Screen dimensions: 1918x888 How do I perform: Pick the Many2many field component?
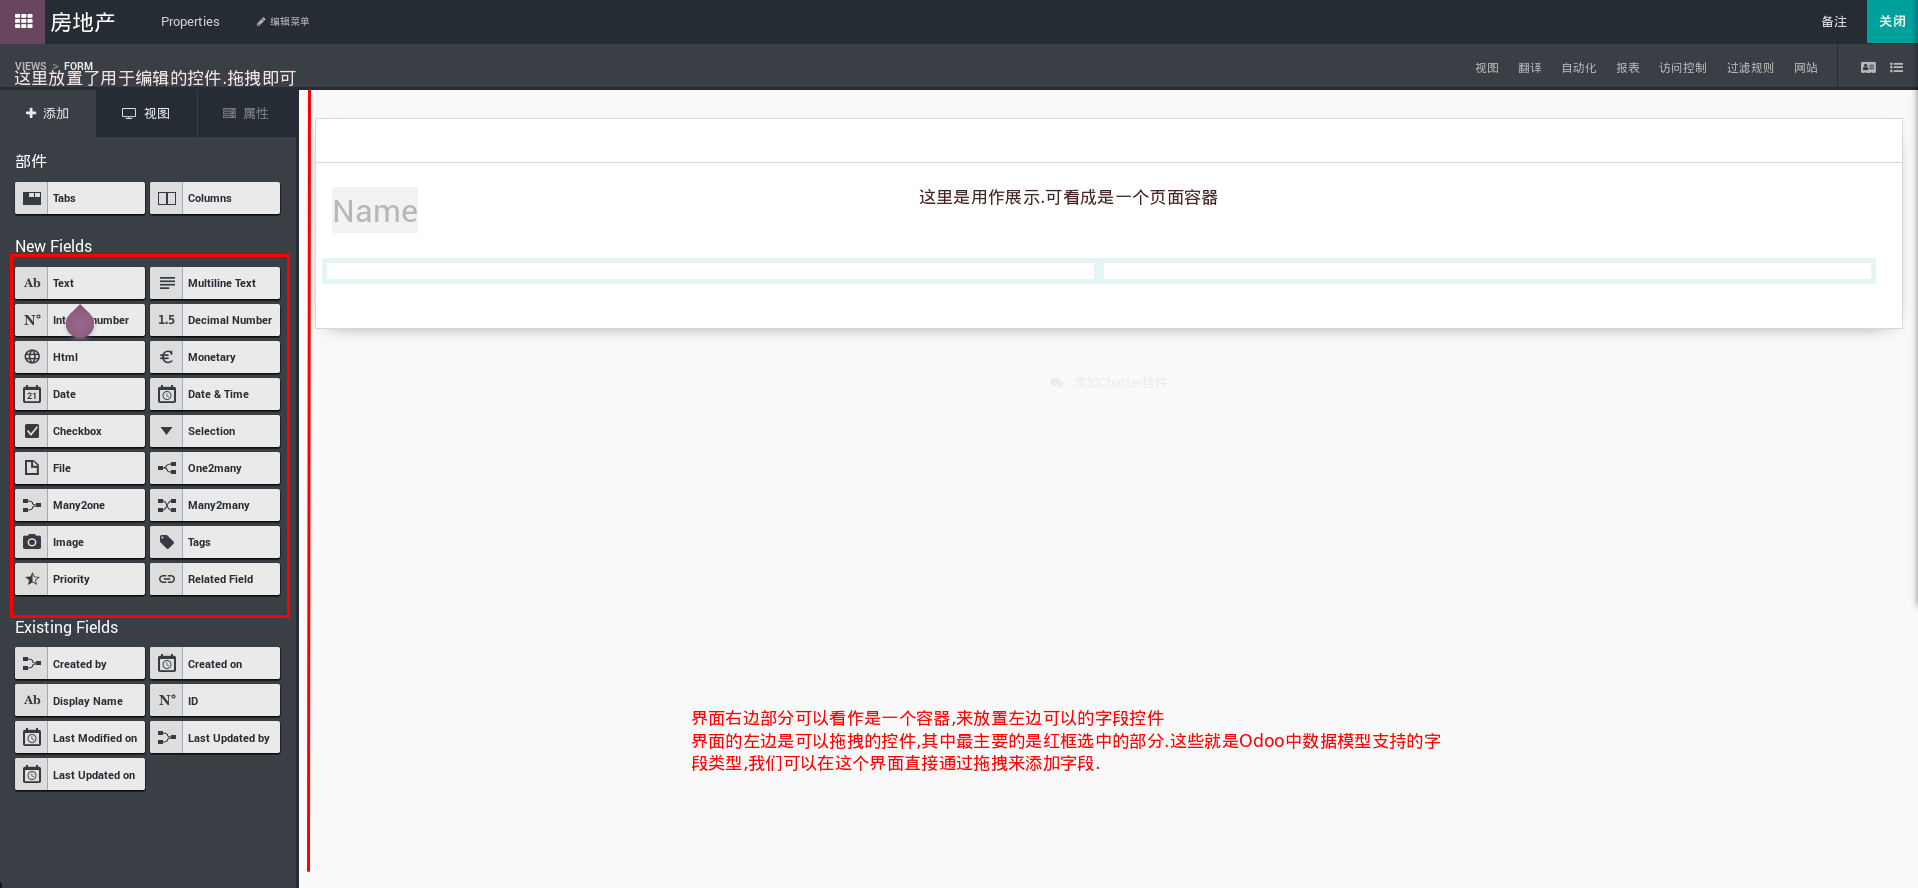(215, 505)
